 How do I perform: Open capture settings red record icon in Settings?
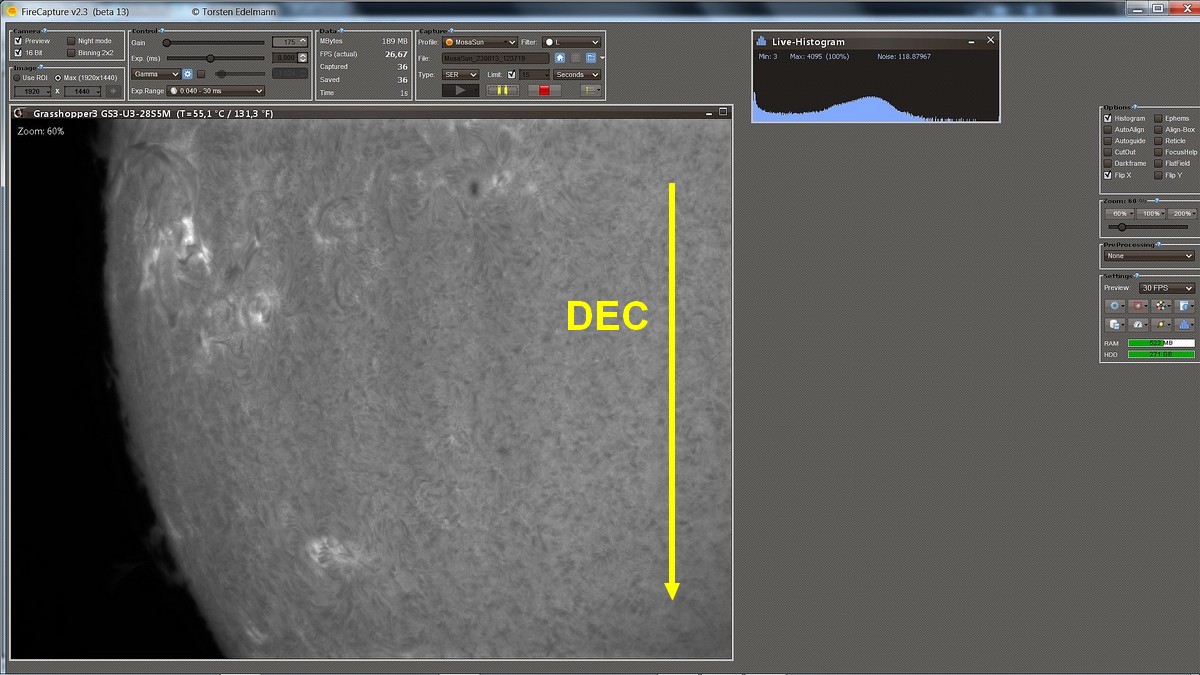click(x=1138, y=305)
